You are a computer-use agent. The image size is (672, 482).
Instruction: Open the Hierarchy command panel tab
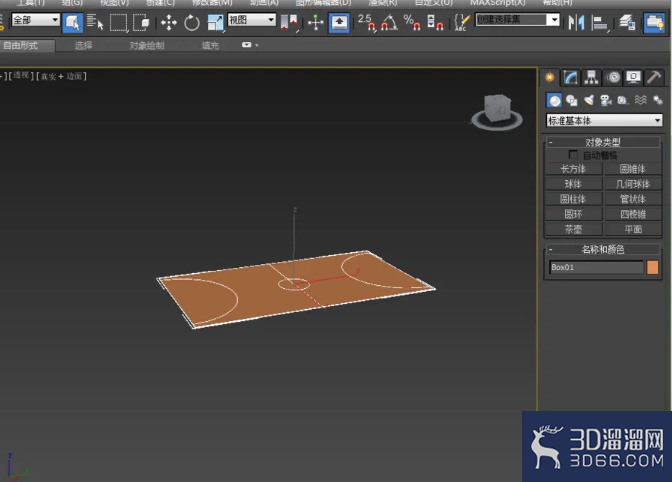click(591, 78)
